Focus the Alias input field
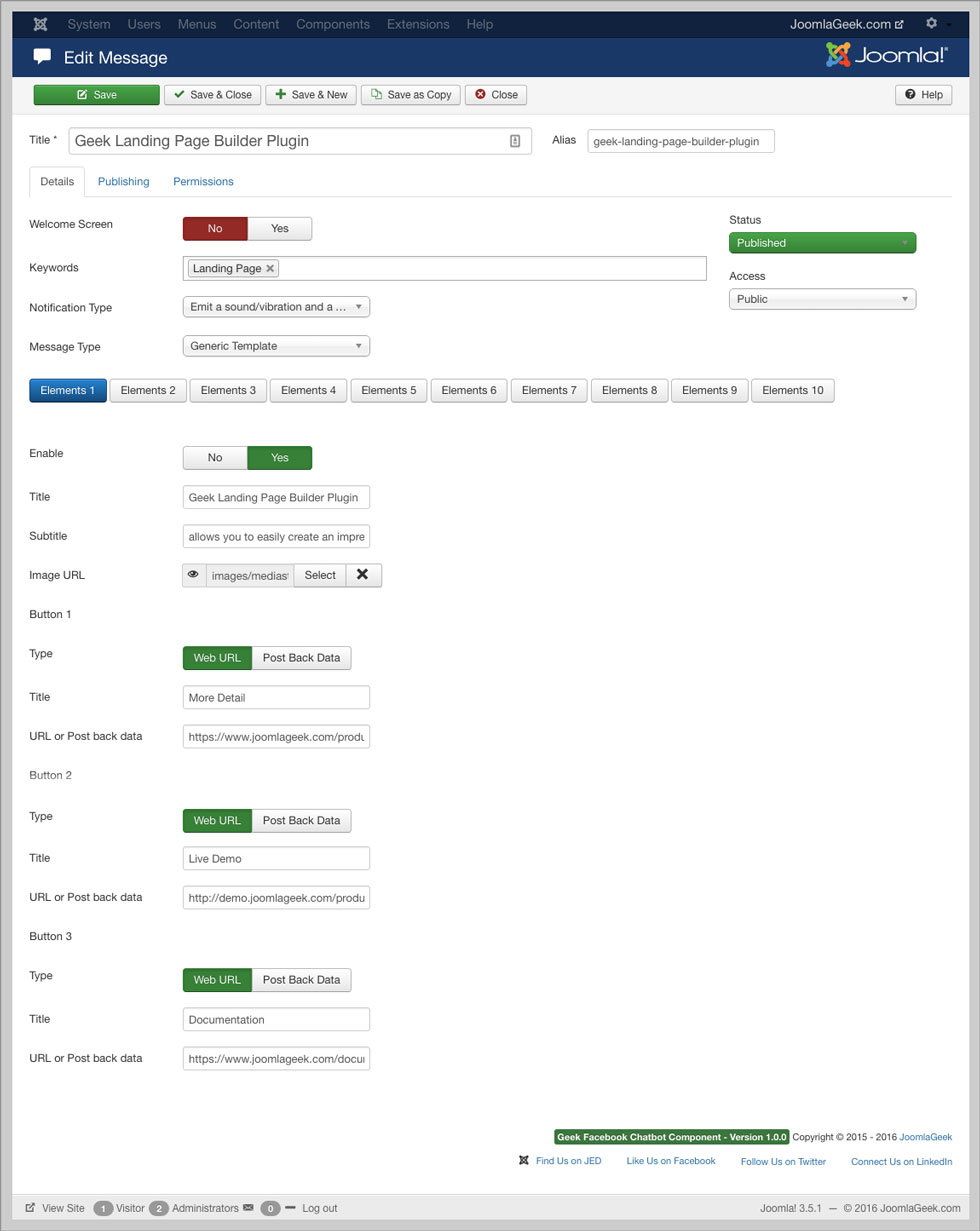The image size is (980, 1231). click(x=681, y=141)
